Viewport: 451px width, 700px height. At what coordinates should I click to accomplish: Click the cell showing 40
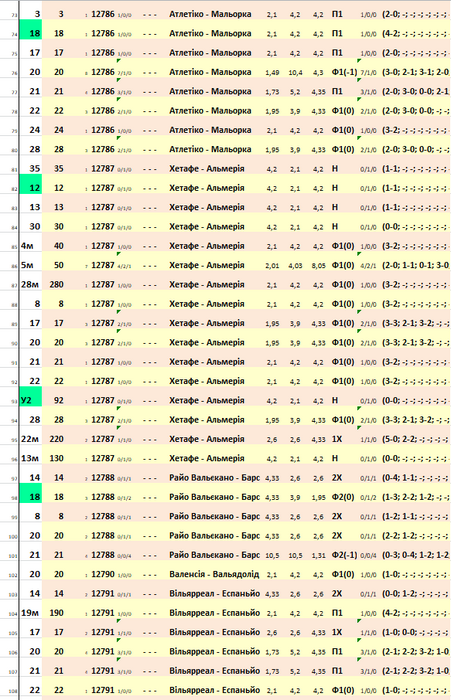click(x=56, y=246)
